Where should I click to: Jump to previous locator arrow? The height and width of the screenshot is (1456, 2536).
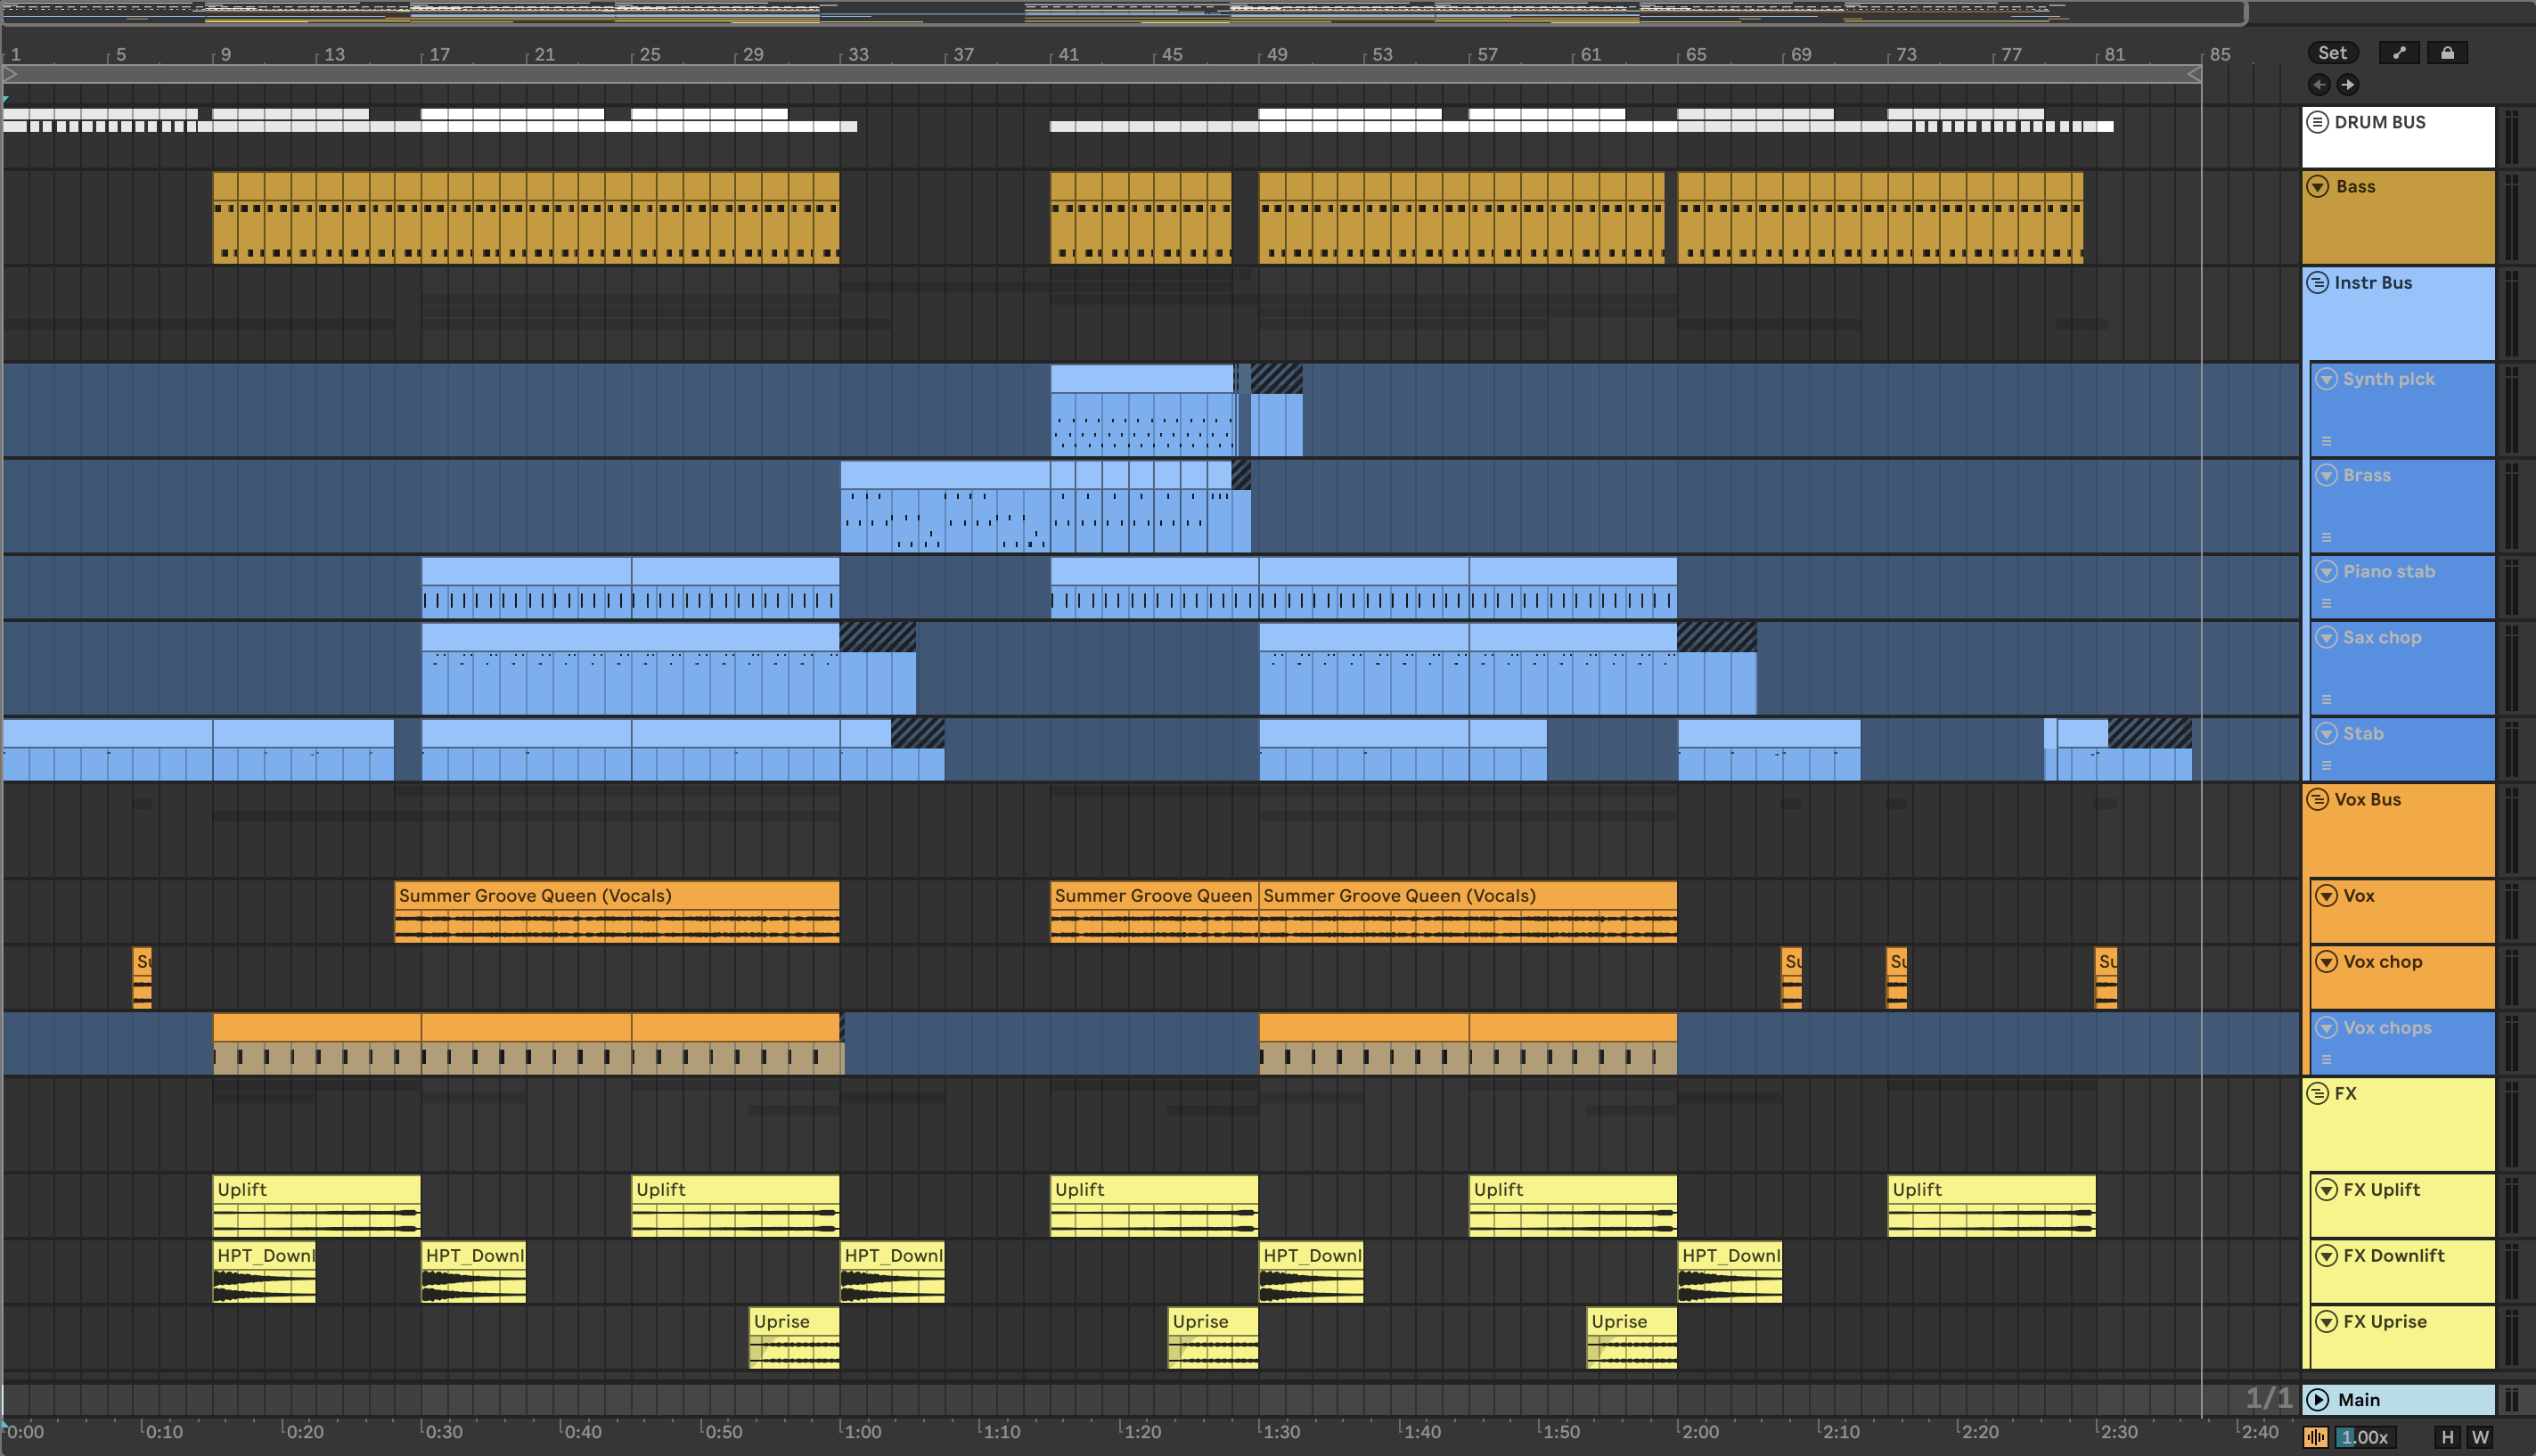(x=2319, y=85)
